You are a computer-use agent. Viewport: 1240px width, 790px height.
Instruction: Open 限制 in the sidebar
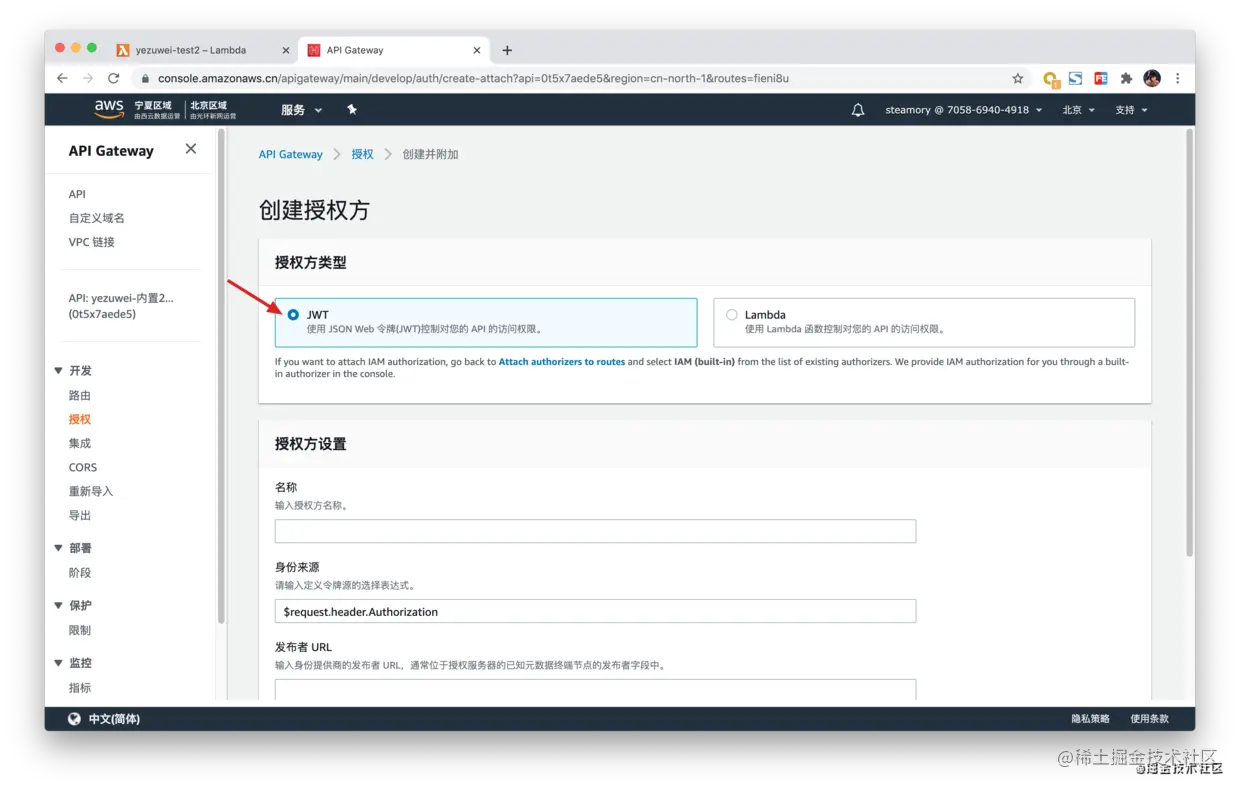pos(80,630)
